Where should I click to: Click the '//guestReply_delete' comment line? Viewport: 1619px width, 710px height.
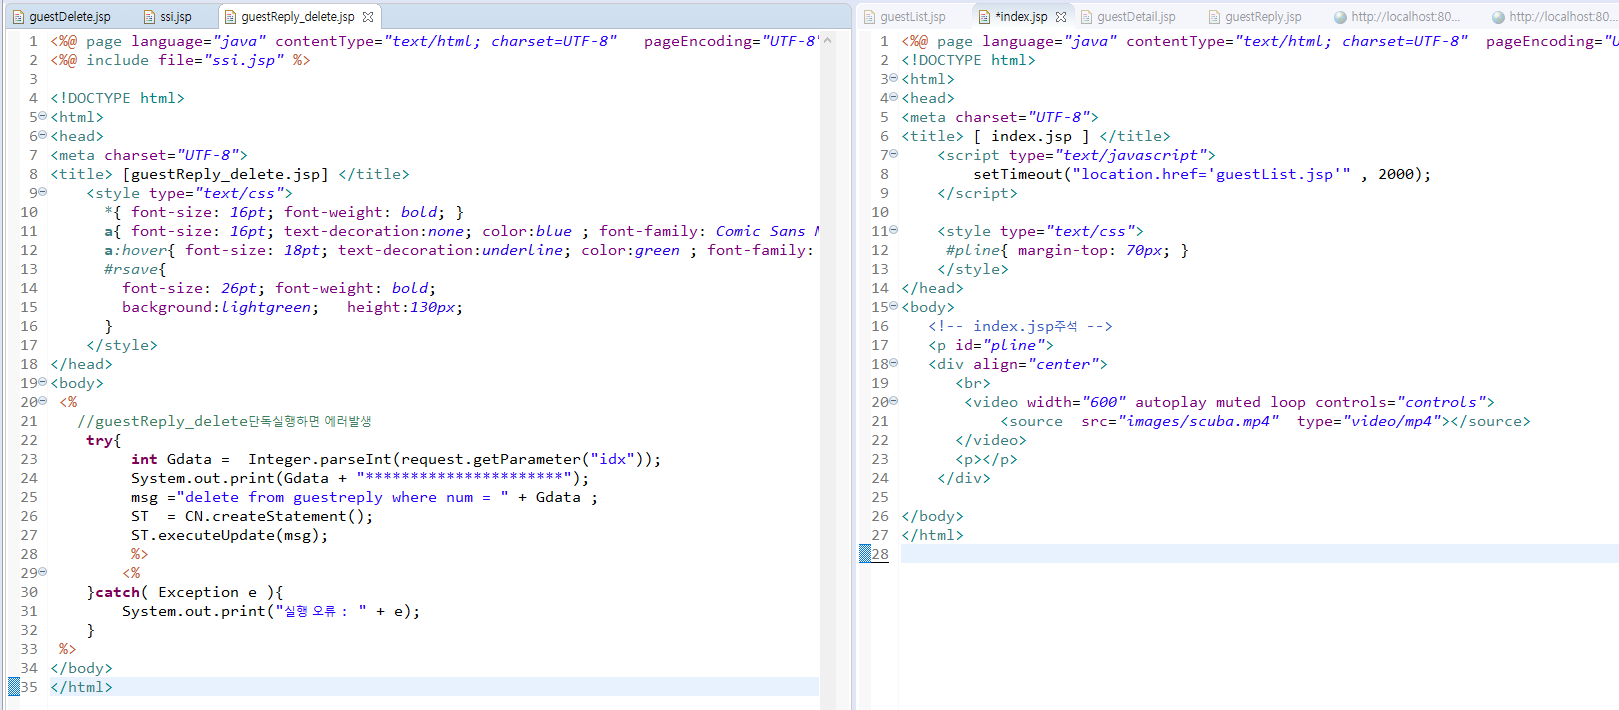[224, 421]
